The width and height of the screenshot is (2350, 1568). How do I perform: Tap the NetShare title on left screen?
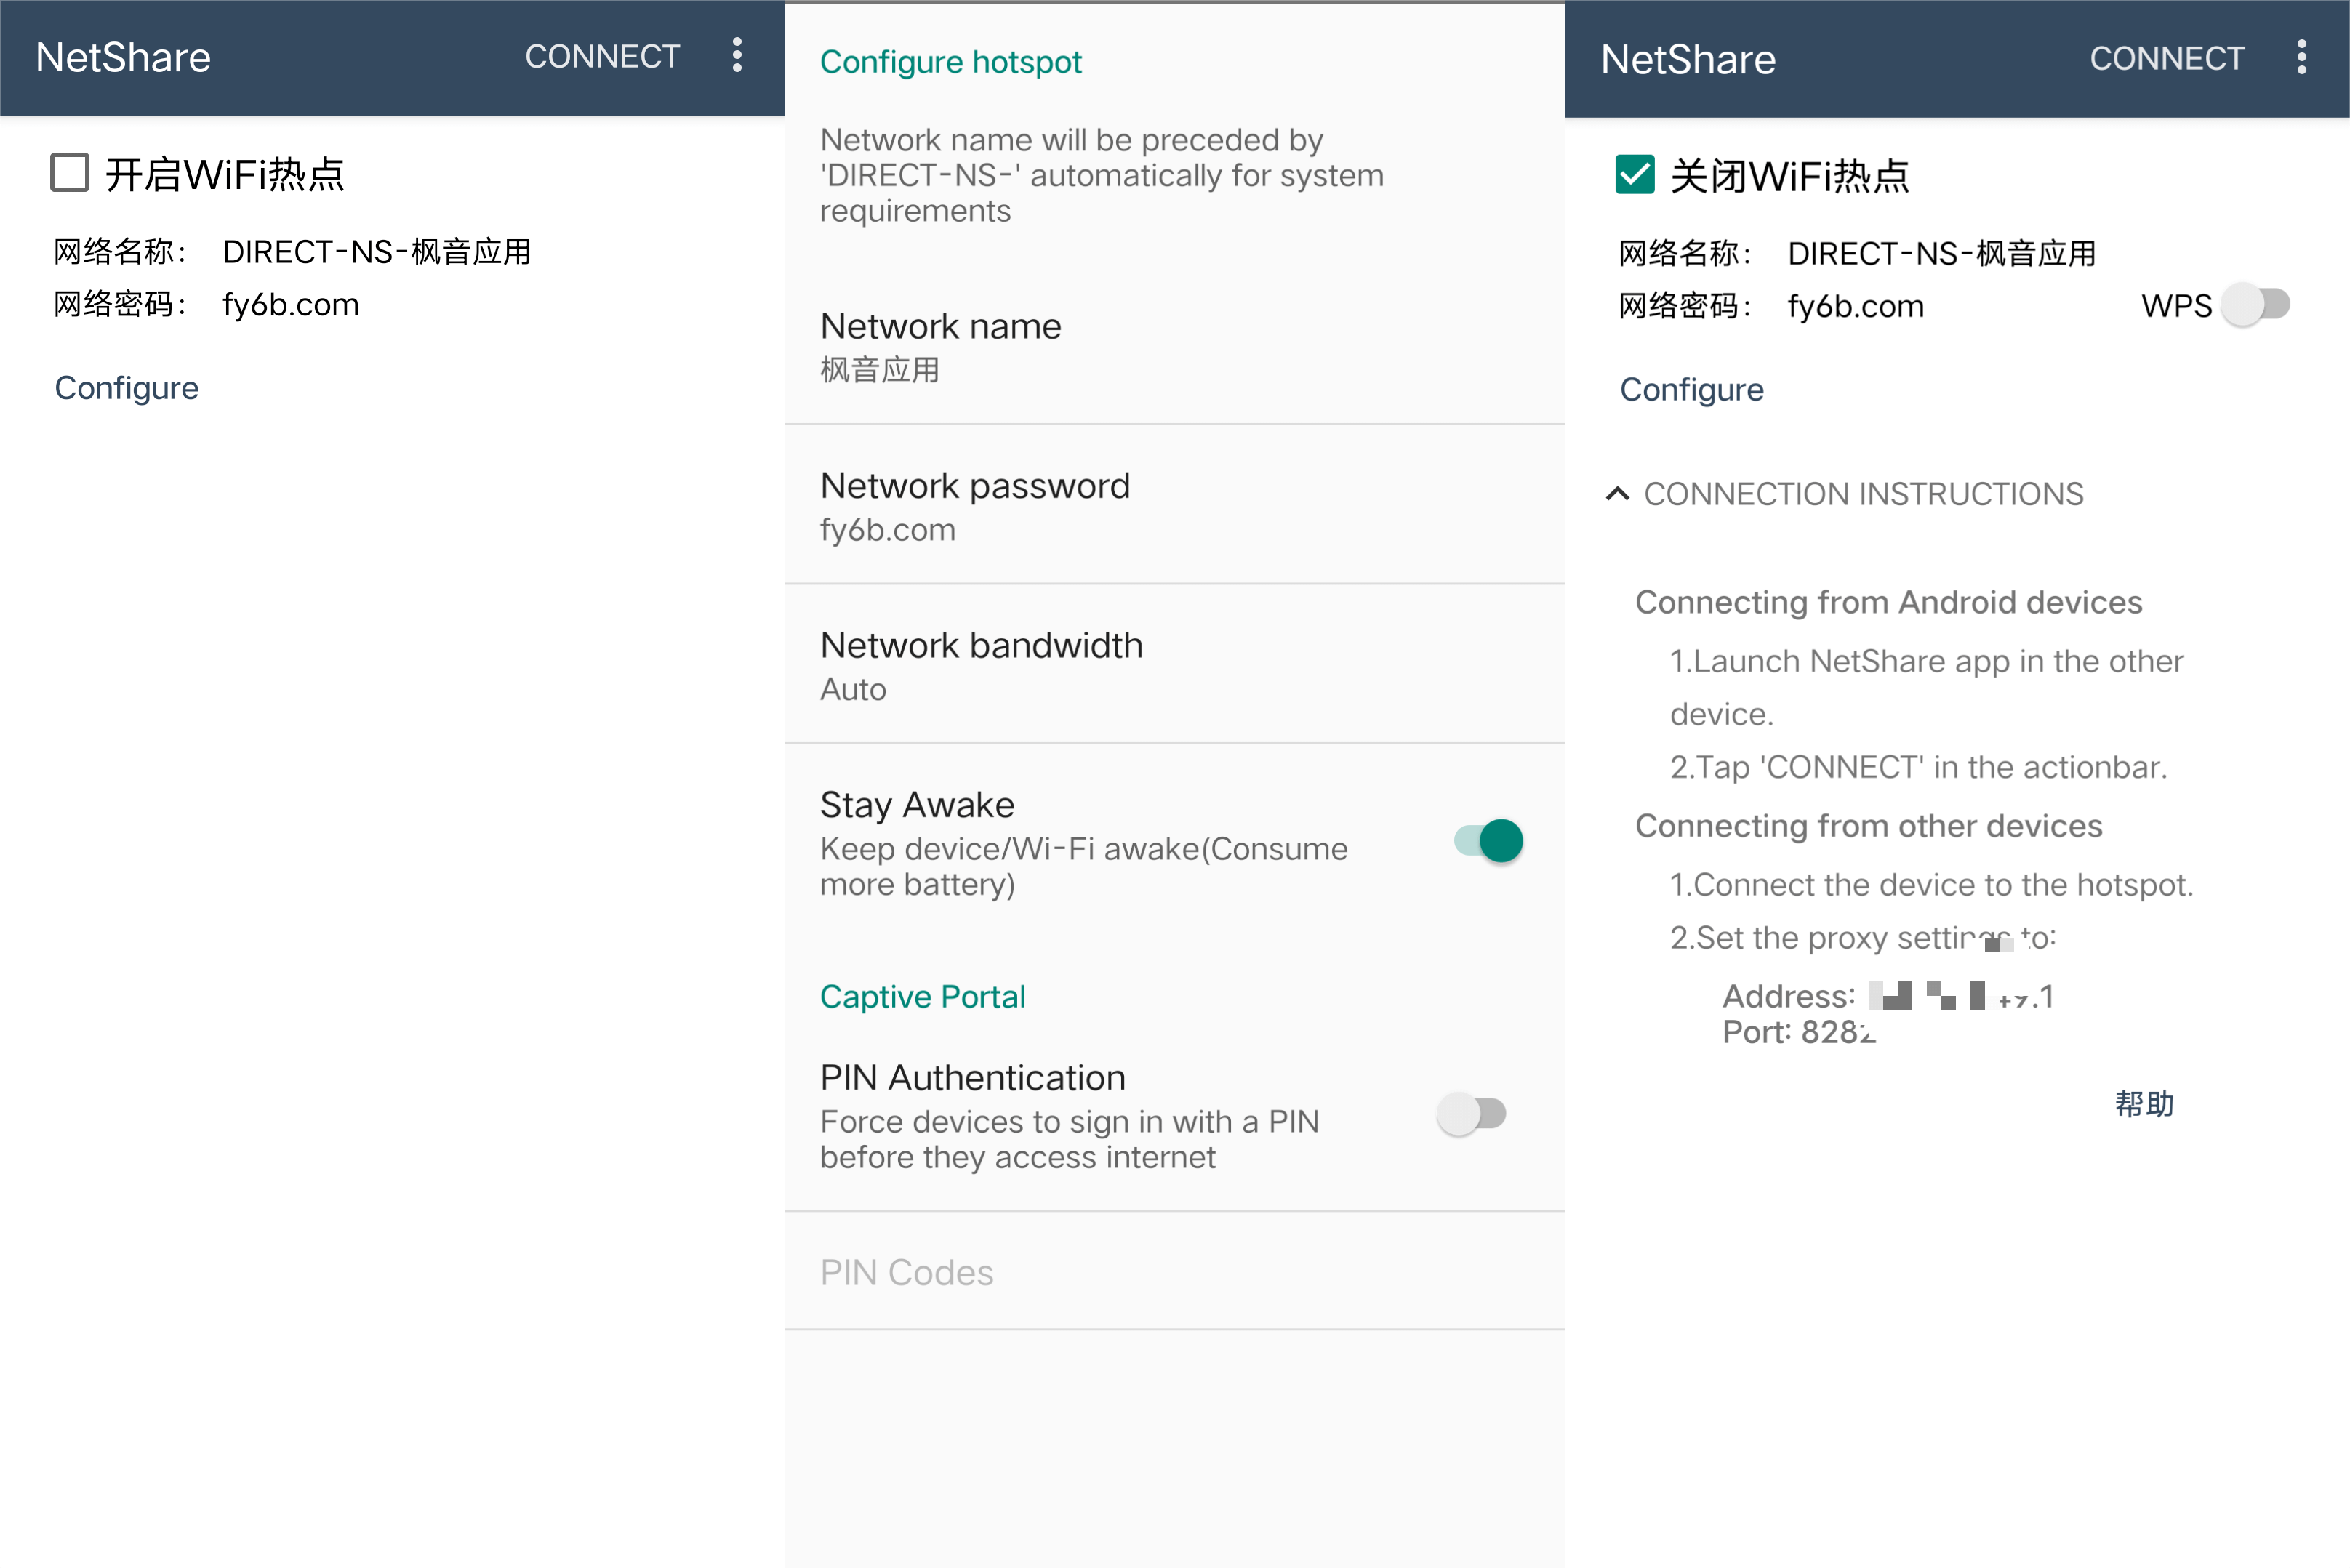pyautogui.click(x=123, y=57)
